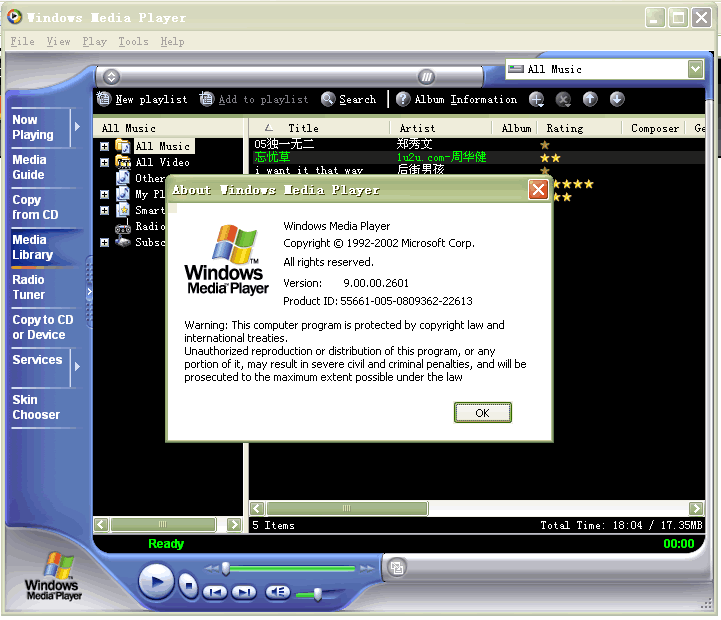721x620 pixels.
Task: Open Album Information panel
Action: 403,99
